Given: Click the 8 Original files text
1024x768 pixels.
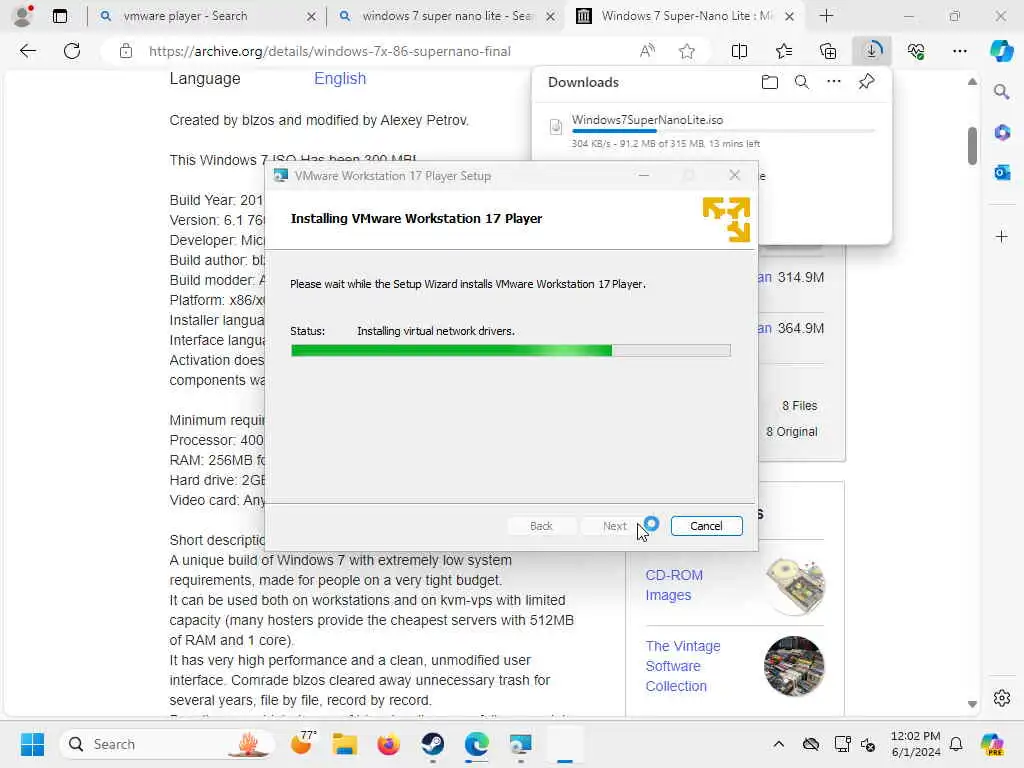Looking at the screenshot, I should coord(792,432).
